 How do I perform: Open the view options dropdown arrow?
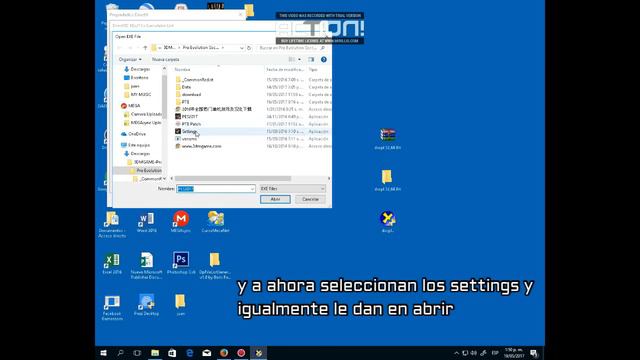tap(300, 60)
